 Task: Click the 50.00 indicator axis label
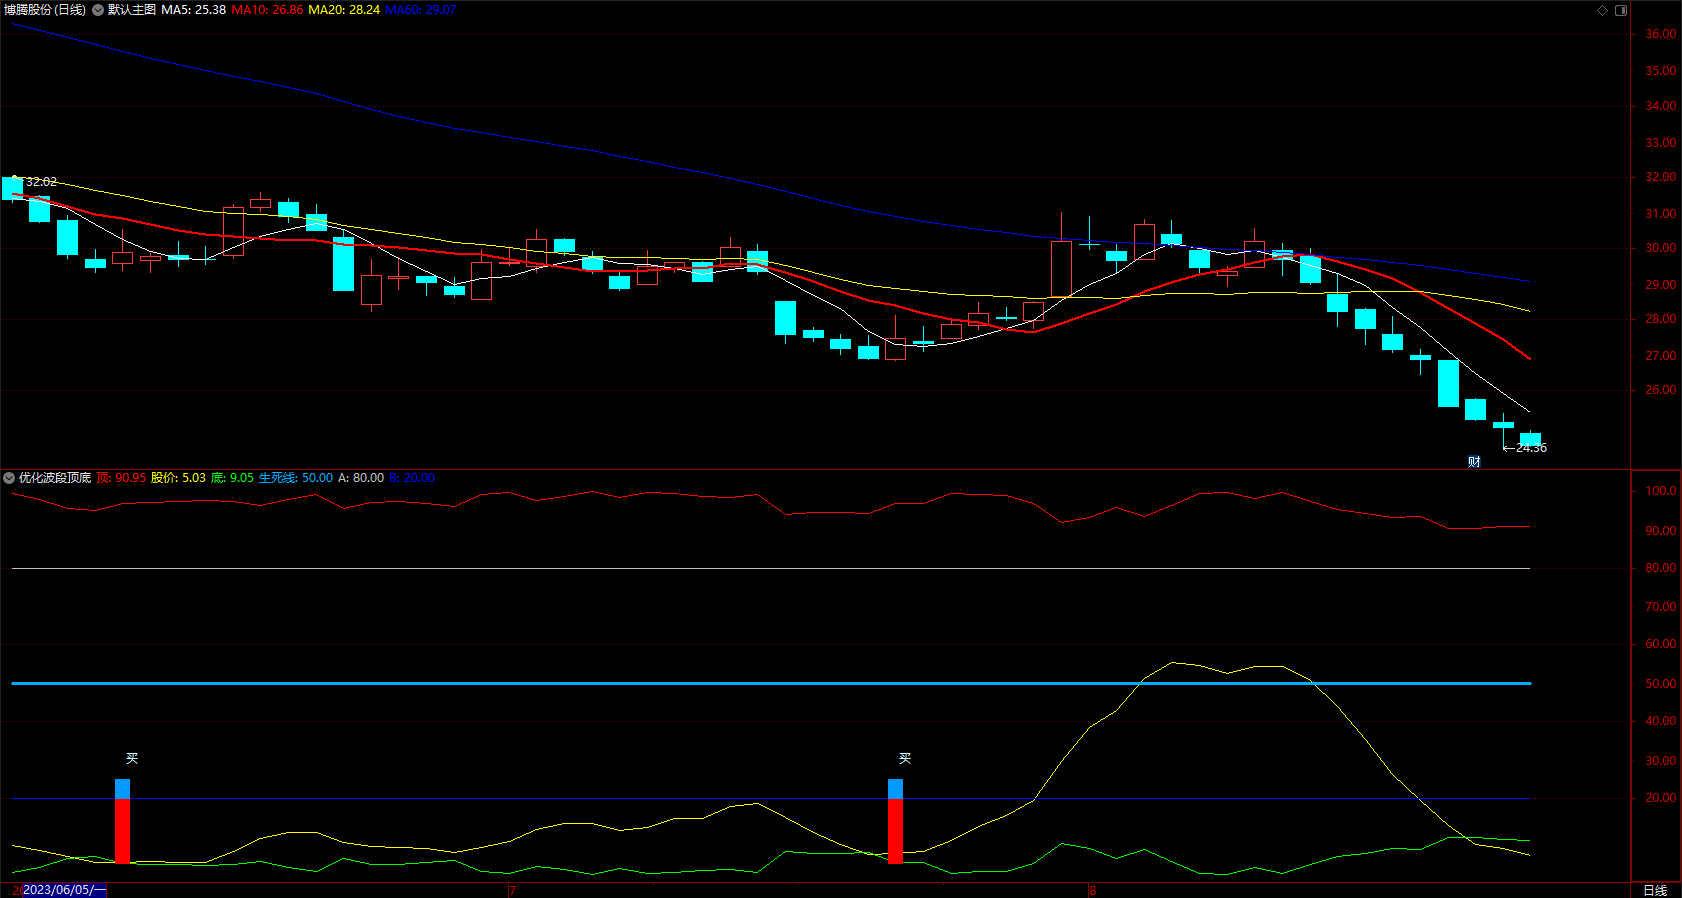1660,684
